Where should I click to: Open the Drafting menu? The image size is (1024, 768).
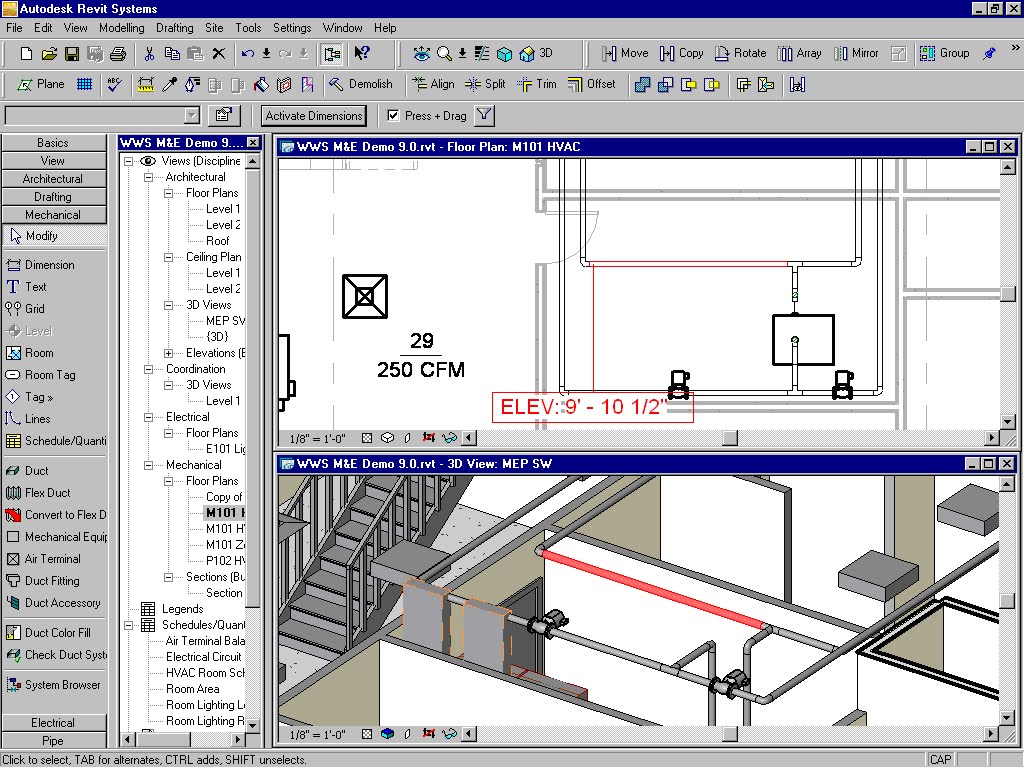tap(174, 28)
